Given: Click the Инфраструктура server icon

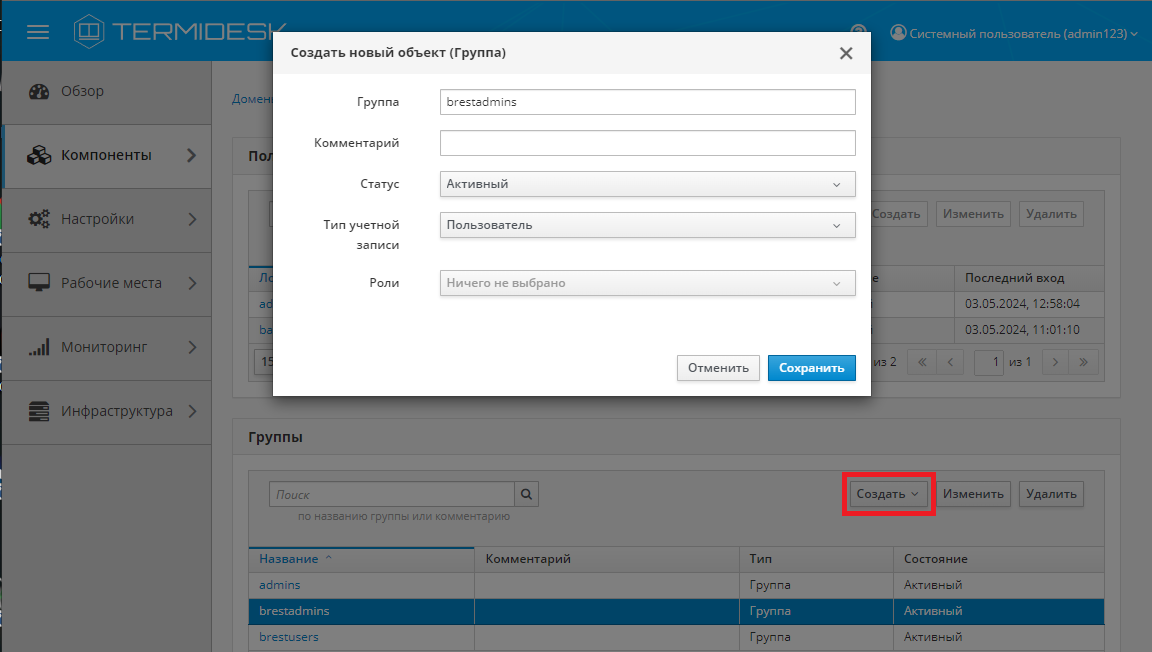Looking at the screenshot, I should click(39, 411).
